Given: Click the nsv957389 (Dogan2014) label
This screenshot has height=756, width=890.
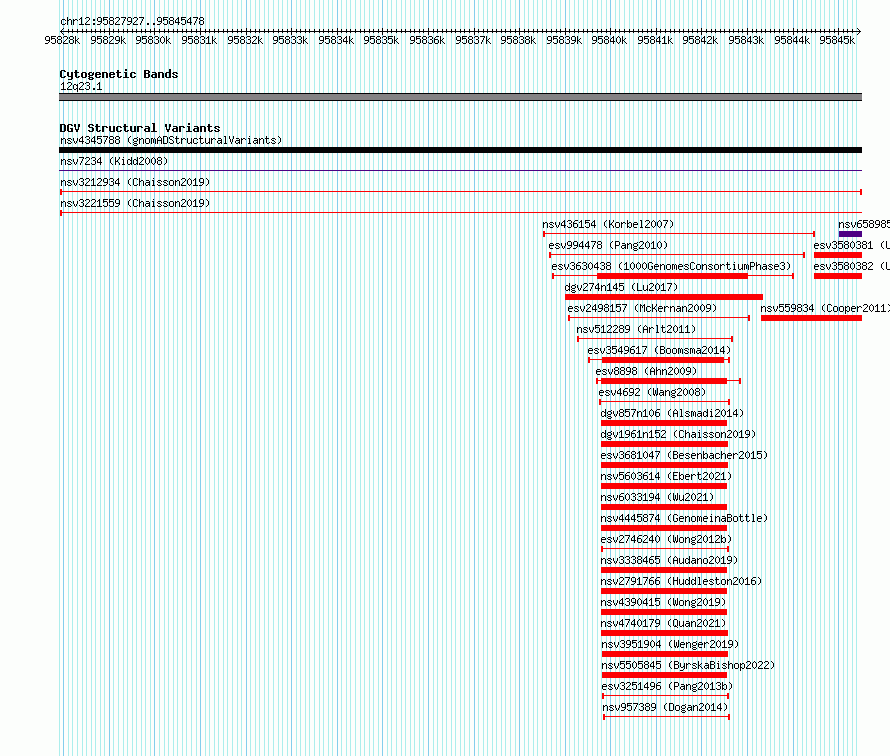Looking at the screenshot, I should click(665, 707).
